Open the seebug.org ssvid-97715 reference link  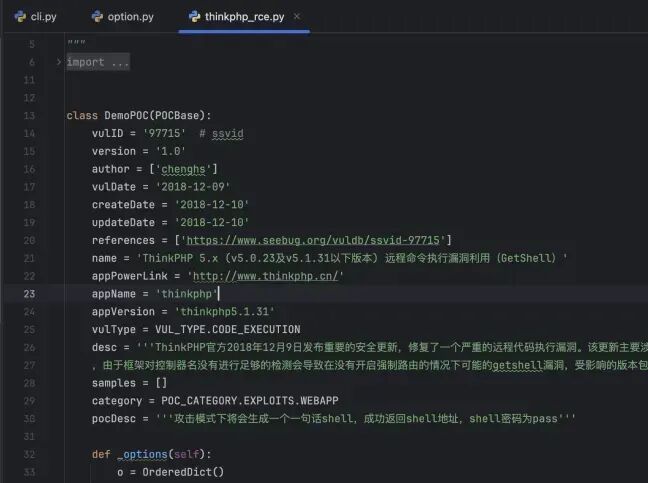pos(313,240)
